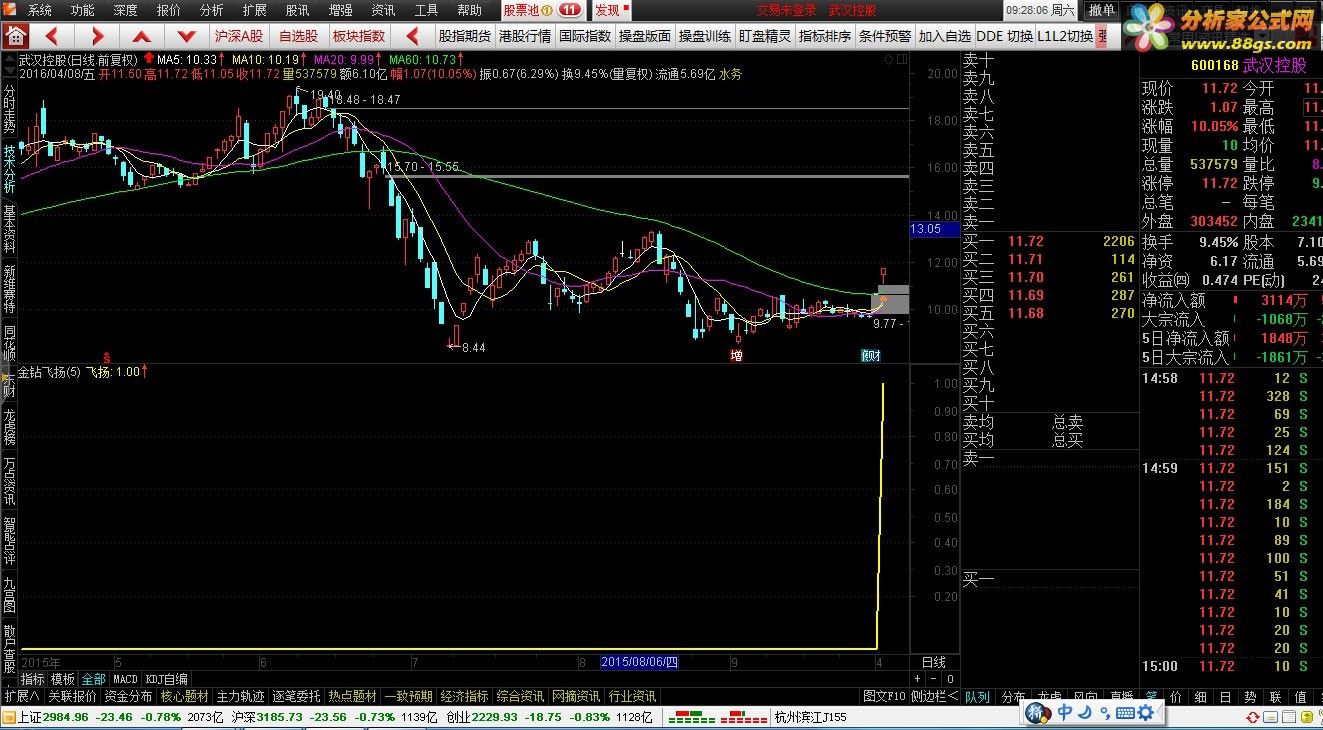Select the KDJ自编 indicator tab
This screenshot has width=1323, height=730.
(x=166, y=679)
